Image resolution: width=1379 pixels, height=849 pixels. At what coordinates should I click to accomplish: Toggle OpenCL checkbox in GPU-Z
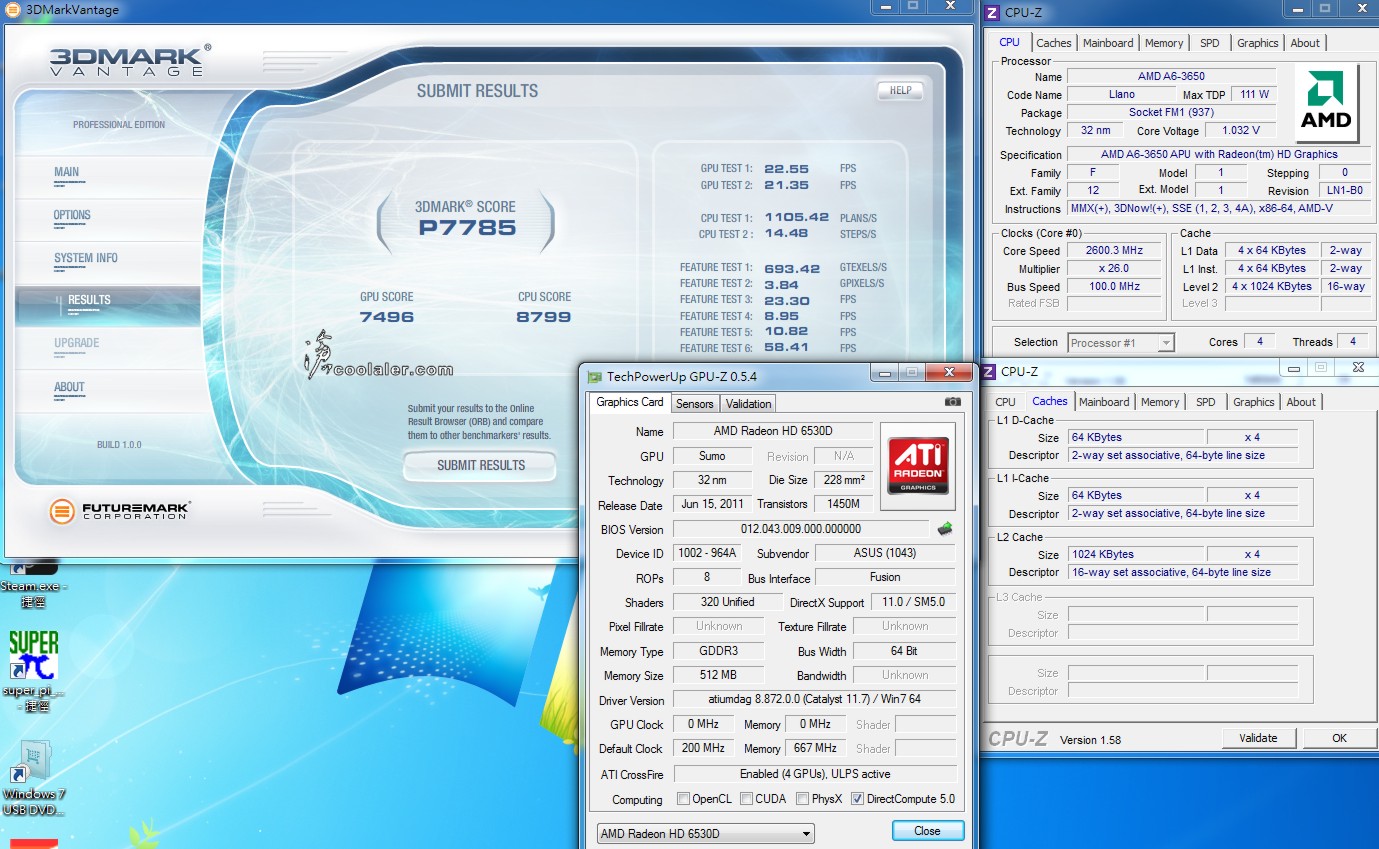[x=683, y=799]
